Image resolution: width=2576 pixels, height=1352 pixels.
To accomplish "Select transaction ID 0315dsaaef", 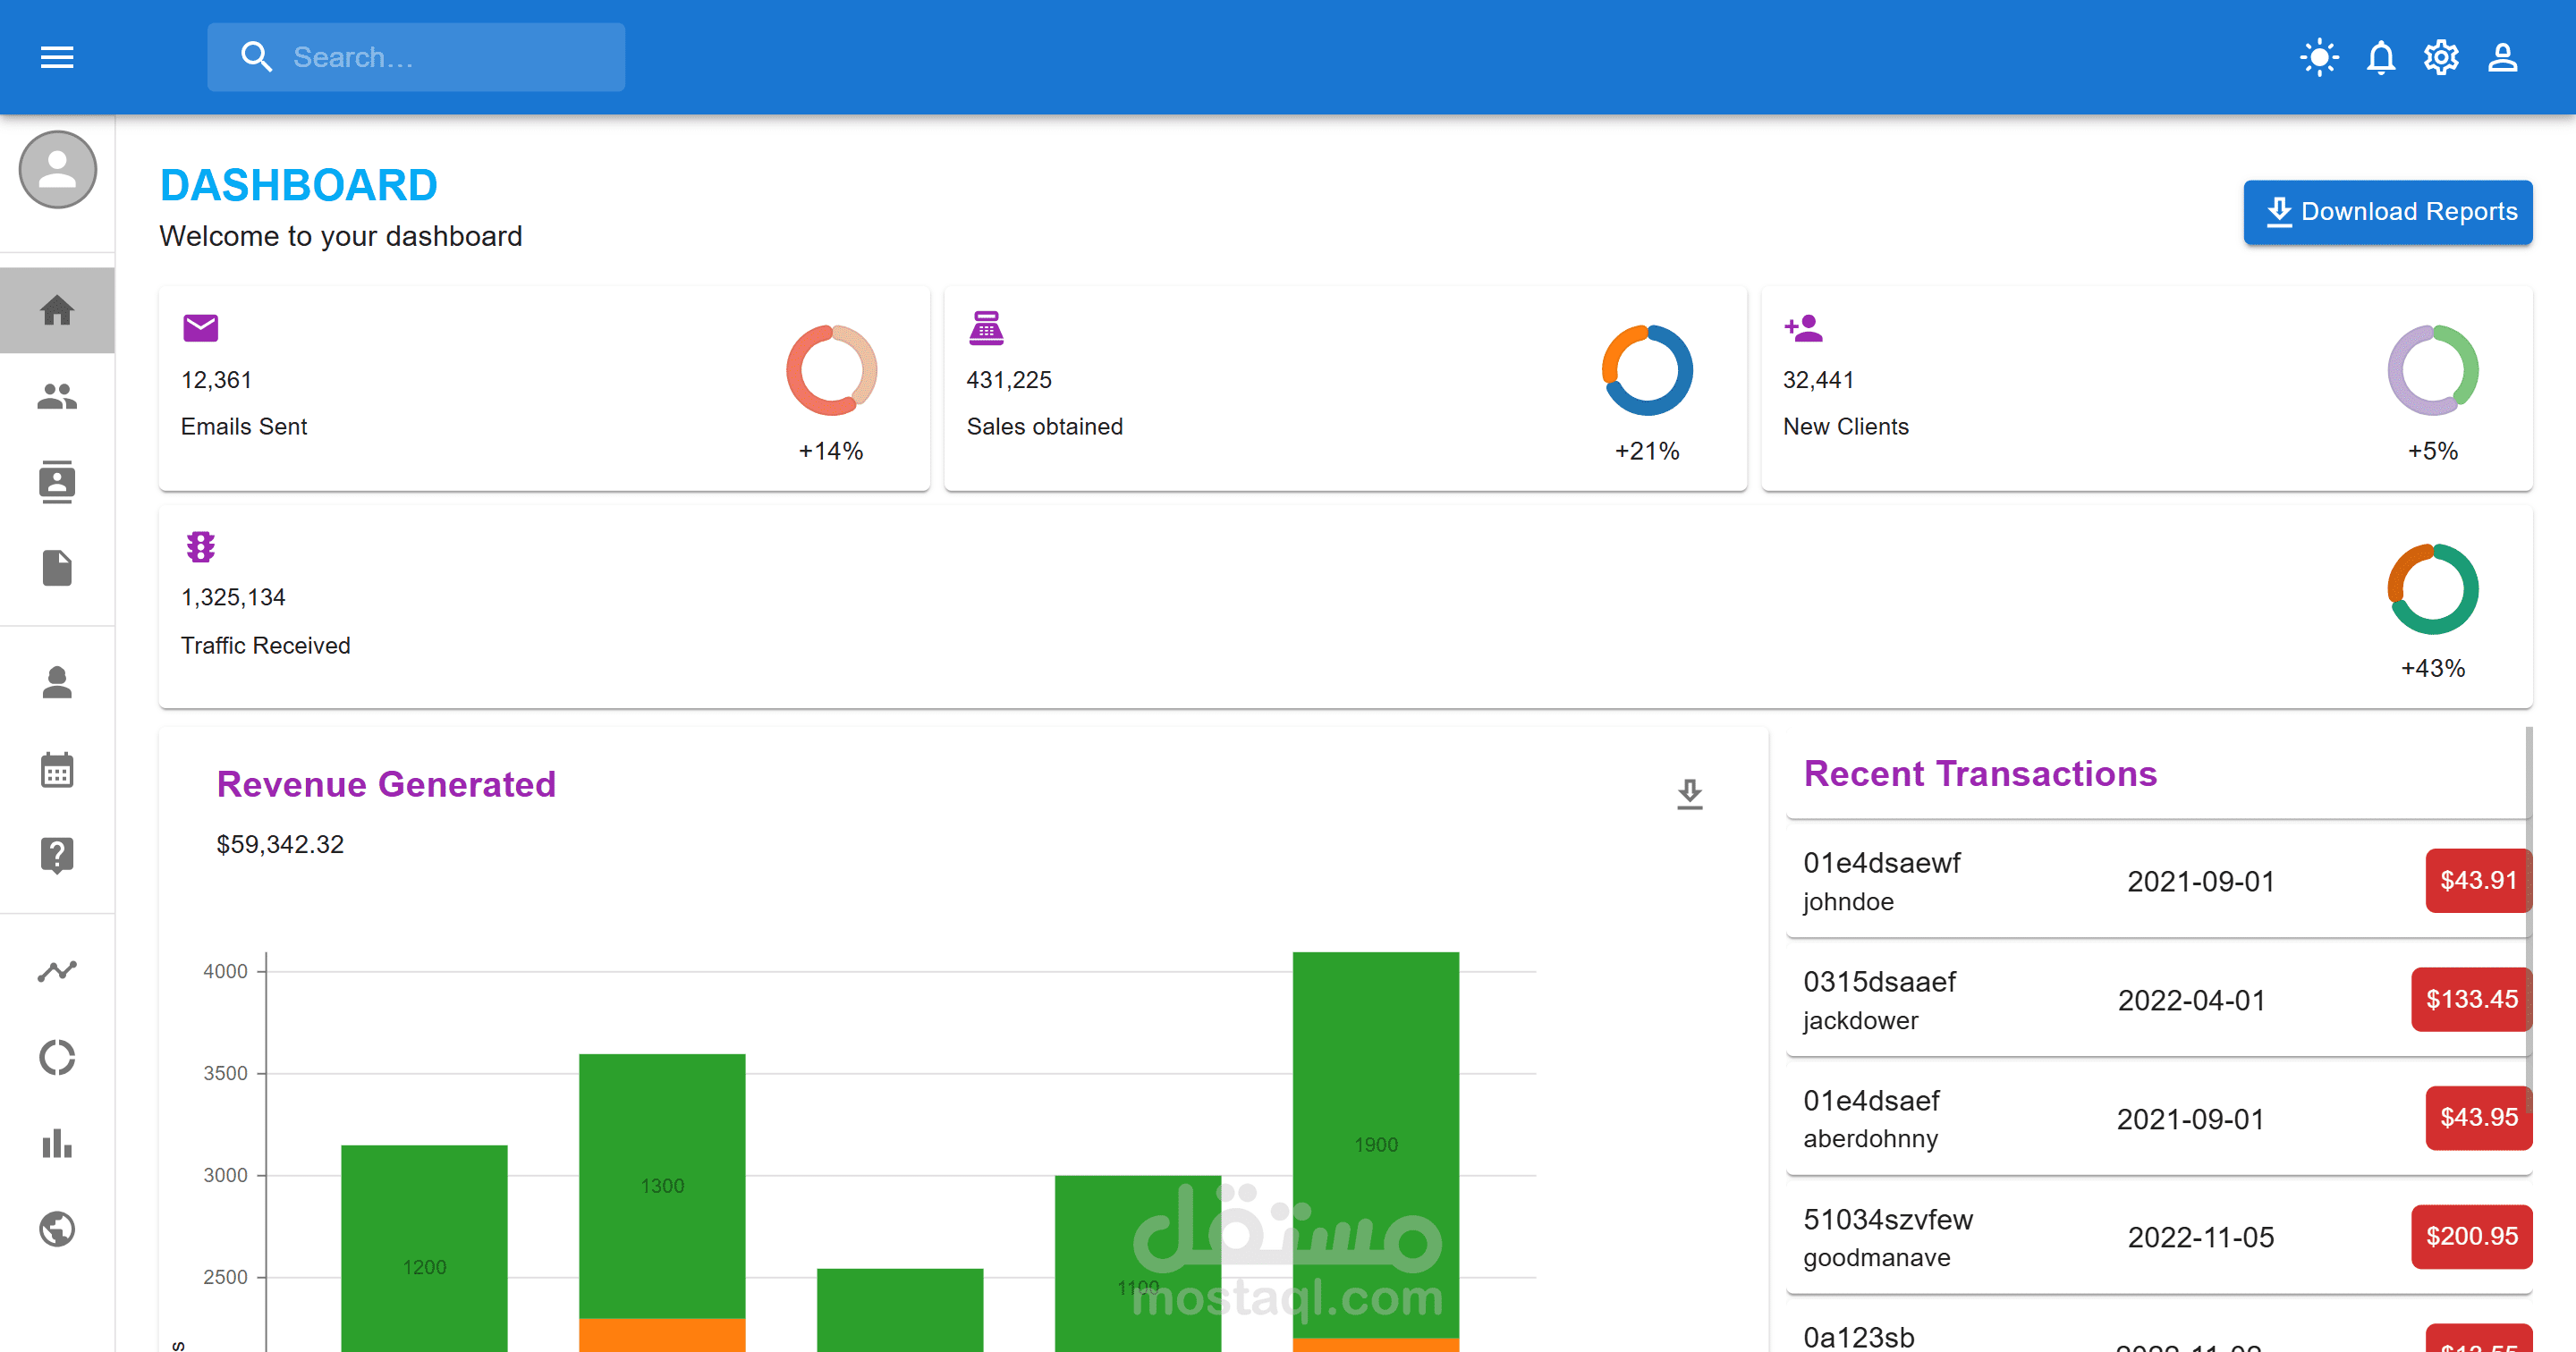I will click(1879, 982).
